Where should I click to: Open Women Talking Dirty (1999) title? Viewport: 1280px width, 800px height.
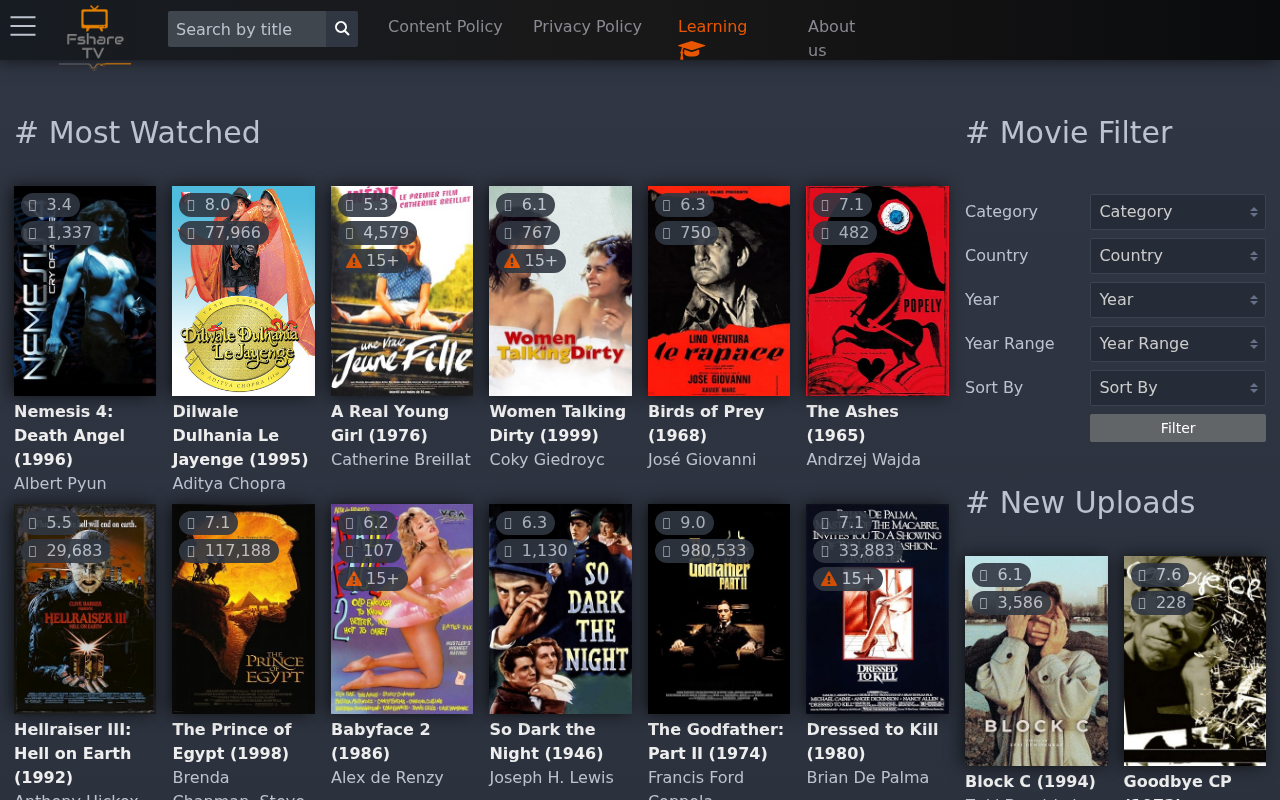point(557,423)
